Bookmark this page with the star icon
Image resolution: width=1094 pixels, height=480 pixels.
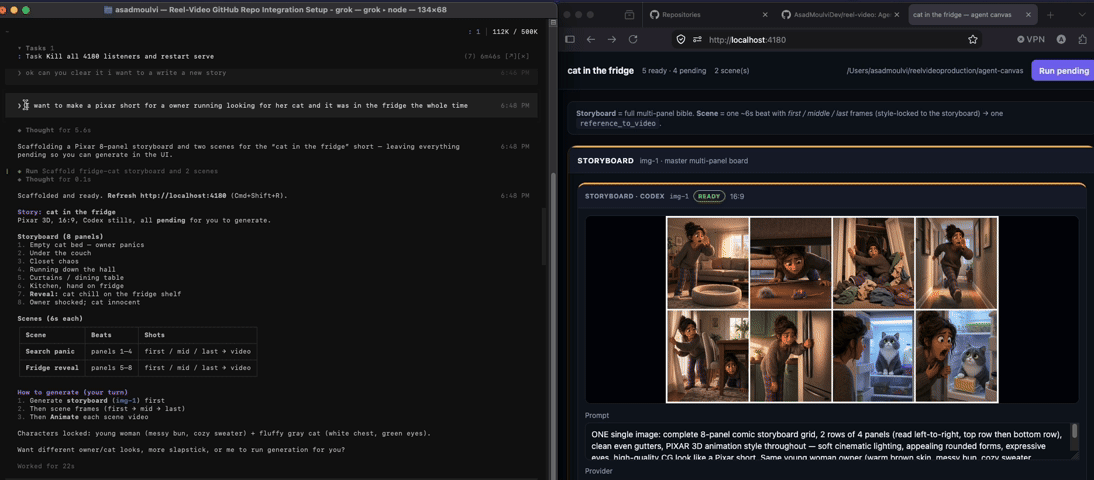click(972, 40)
